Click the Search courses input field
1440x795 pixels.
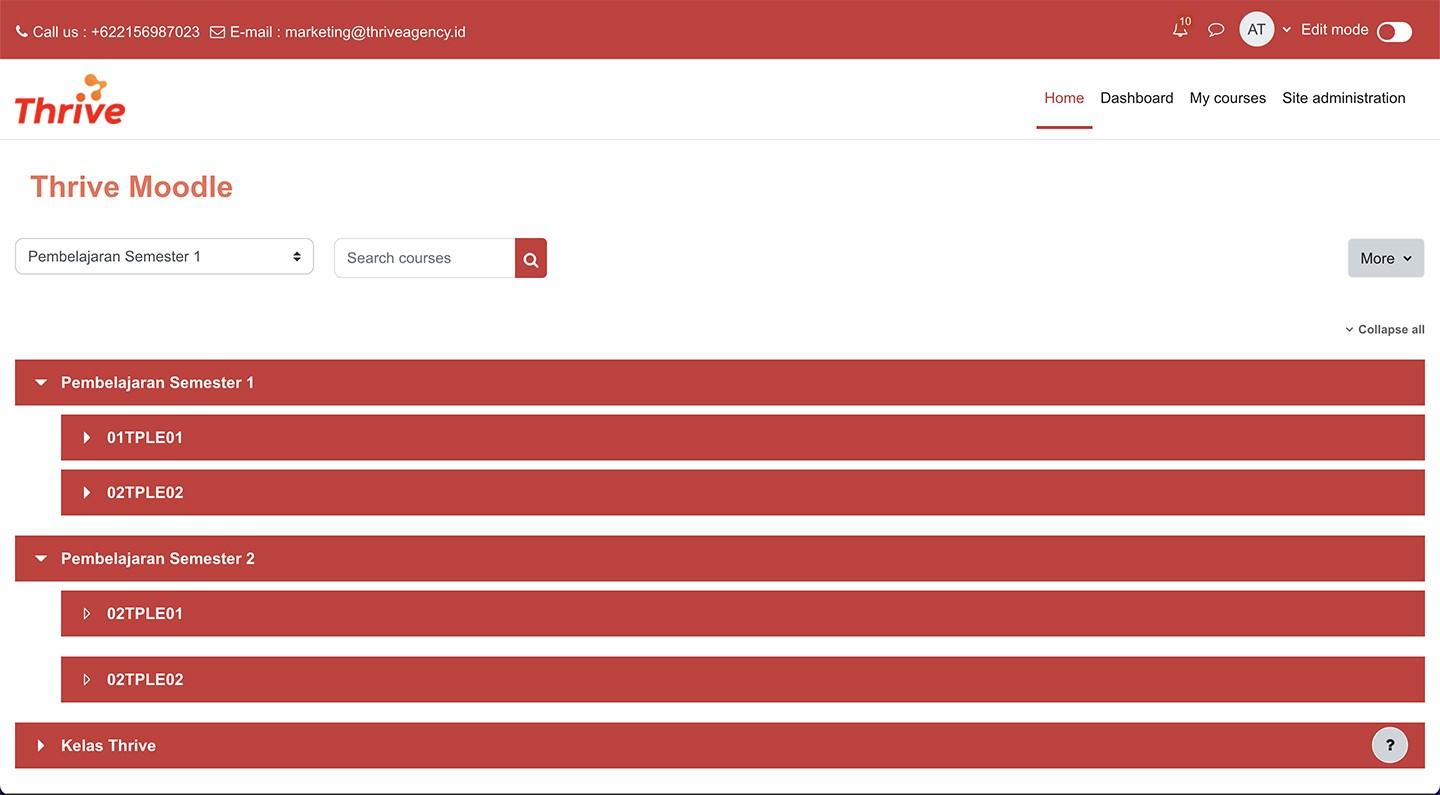pos(425,258)
